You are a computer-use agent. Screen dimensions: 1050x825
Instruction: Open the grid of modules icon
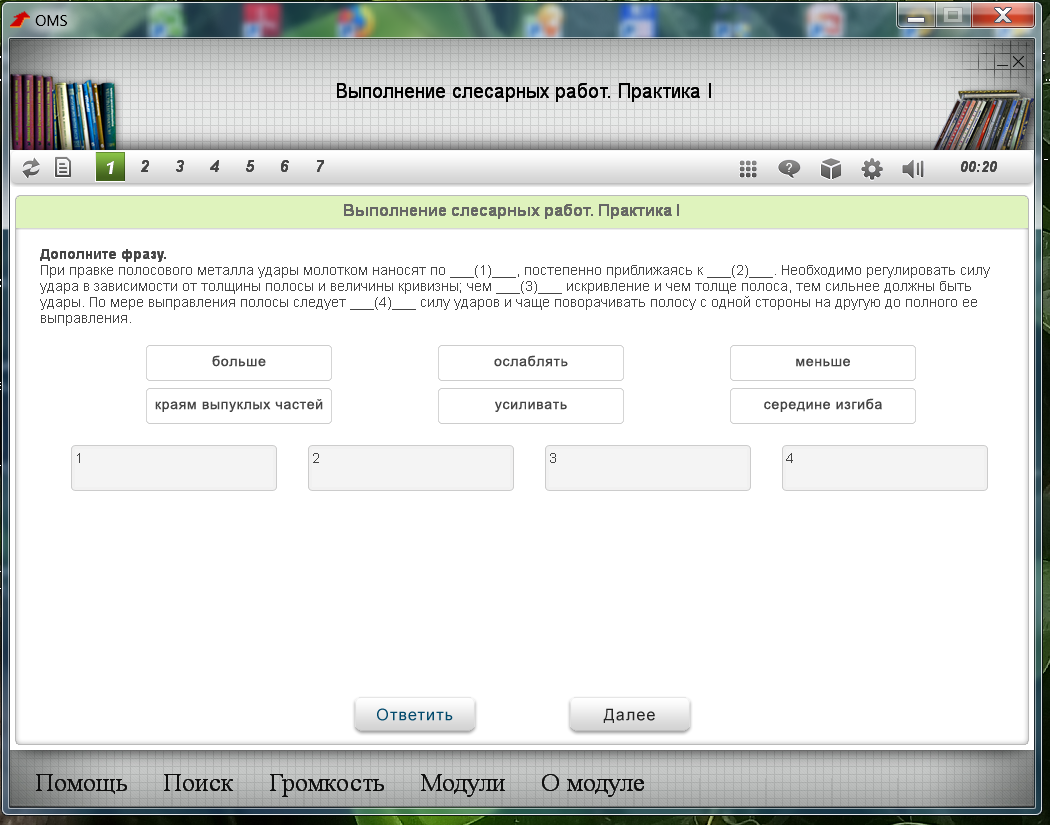[748, 169]
